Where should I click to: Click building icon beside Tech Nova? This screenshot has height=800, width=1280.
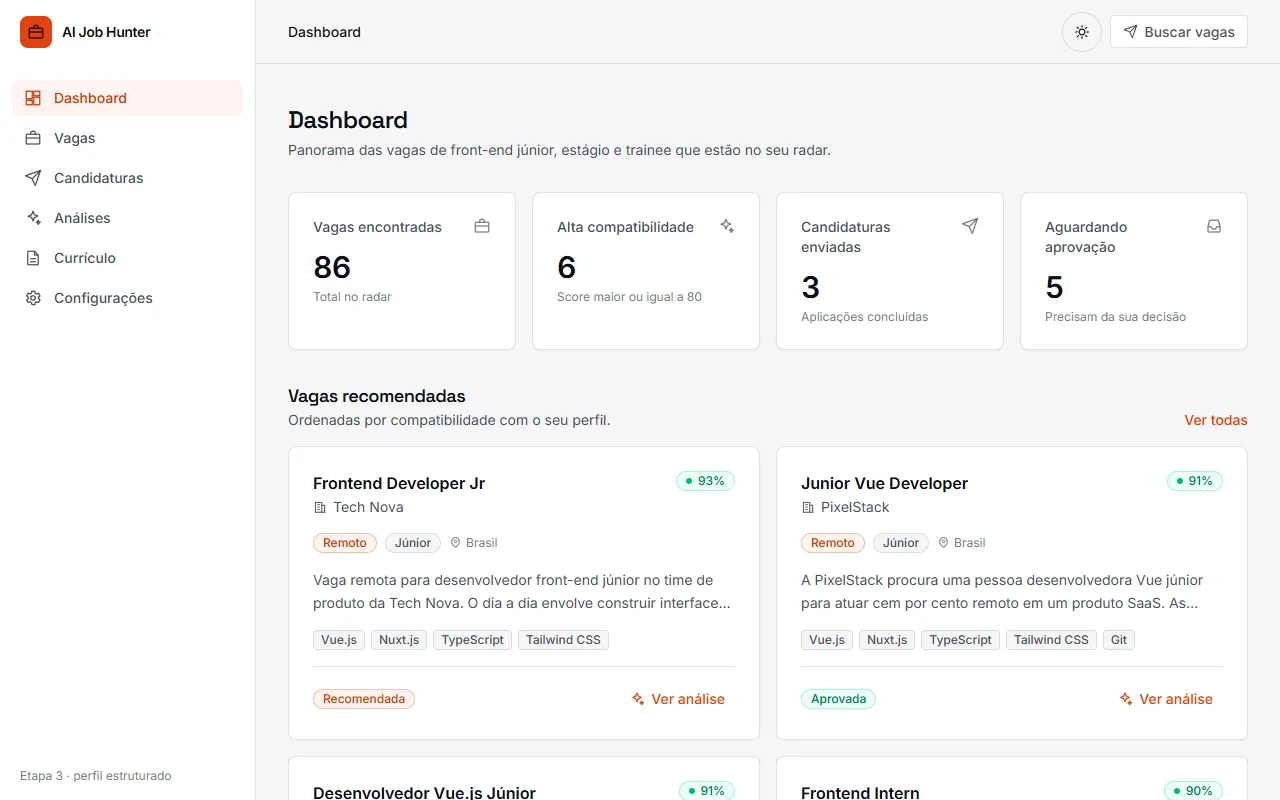(320, 507)
